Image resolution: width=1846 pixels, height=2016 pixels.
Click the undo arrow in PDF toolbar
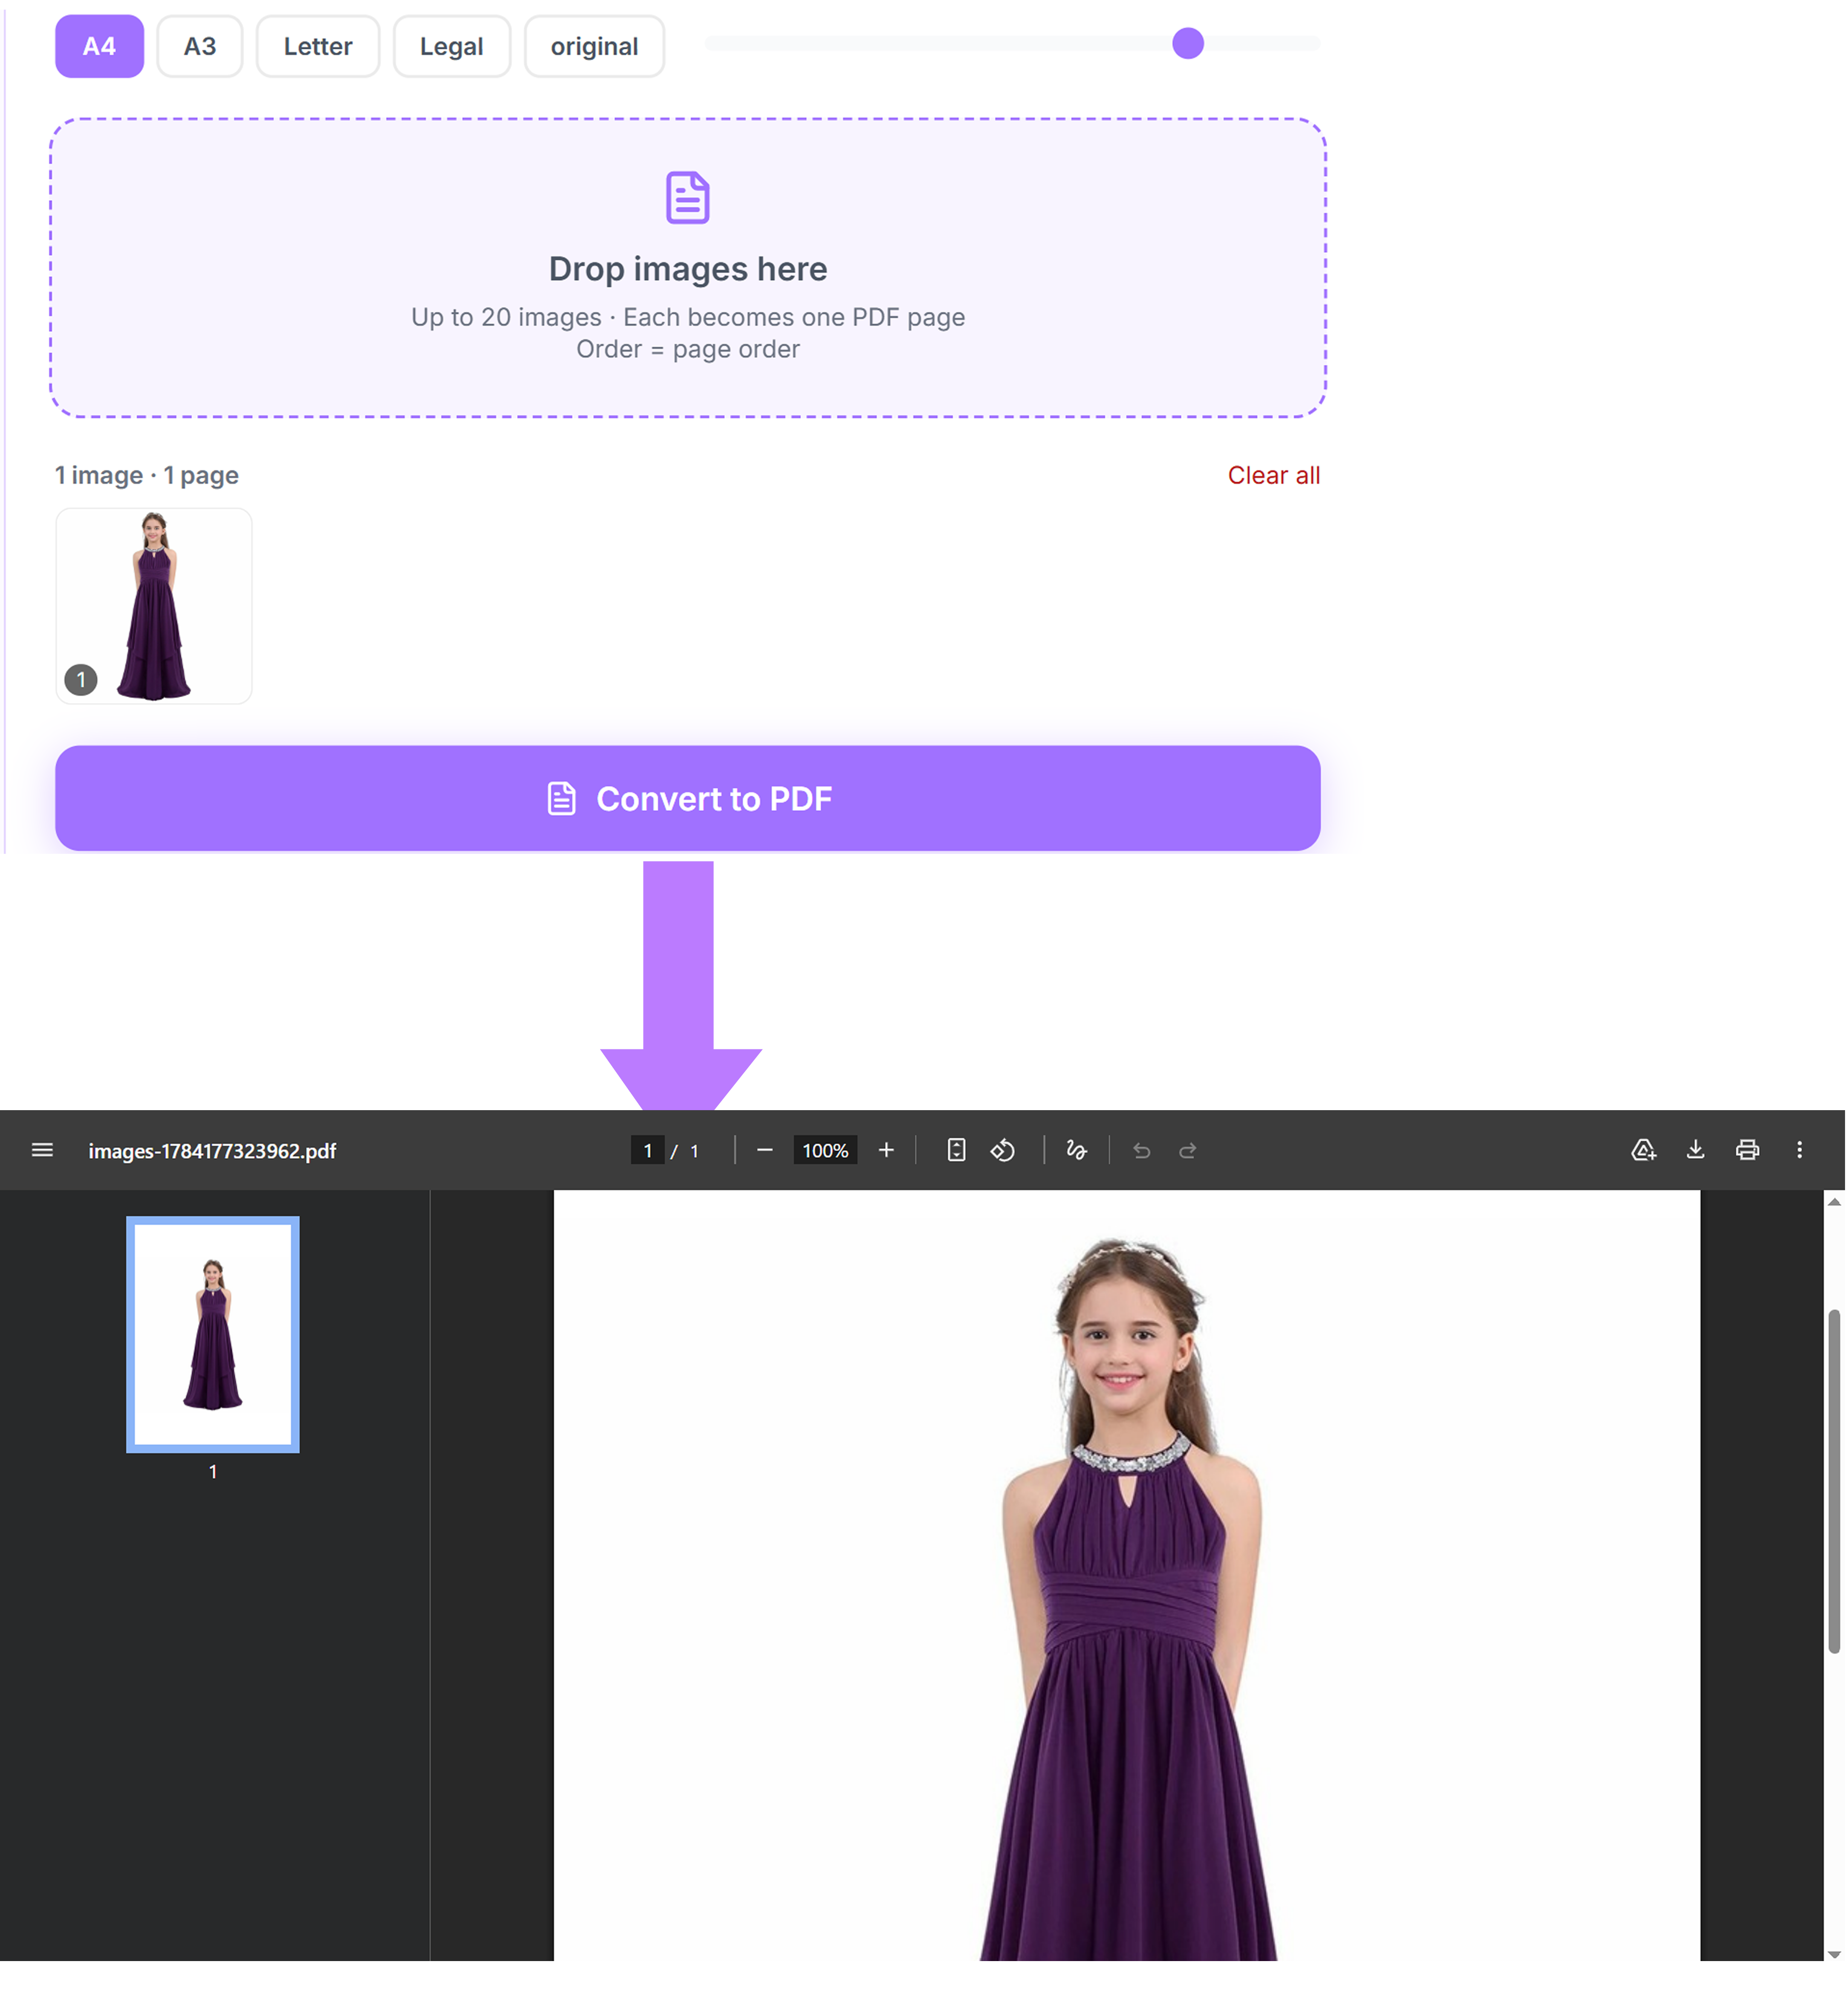[x=1142, y=1151]
